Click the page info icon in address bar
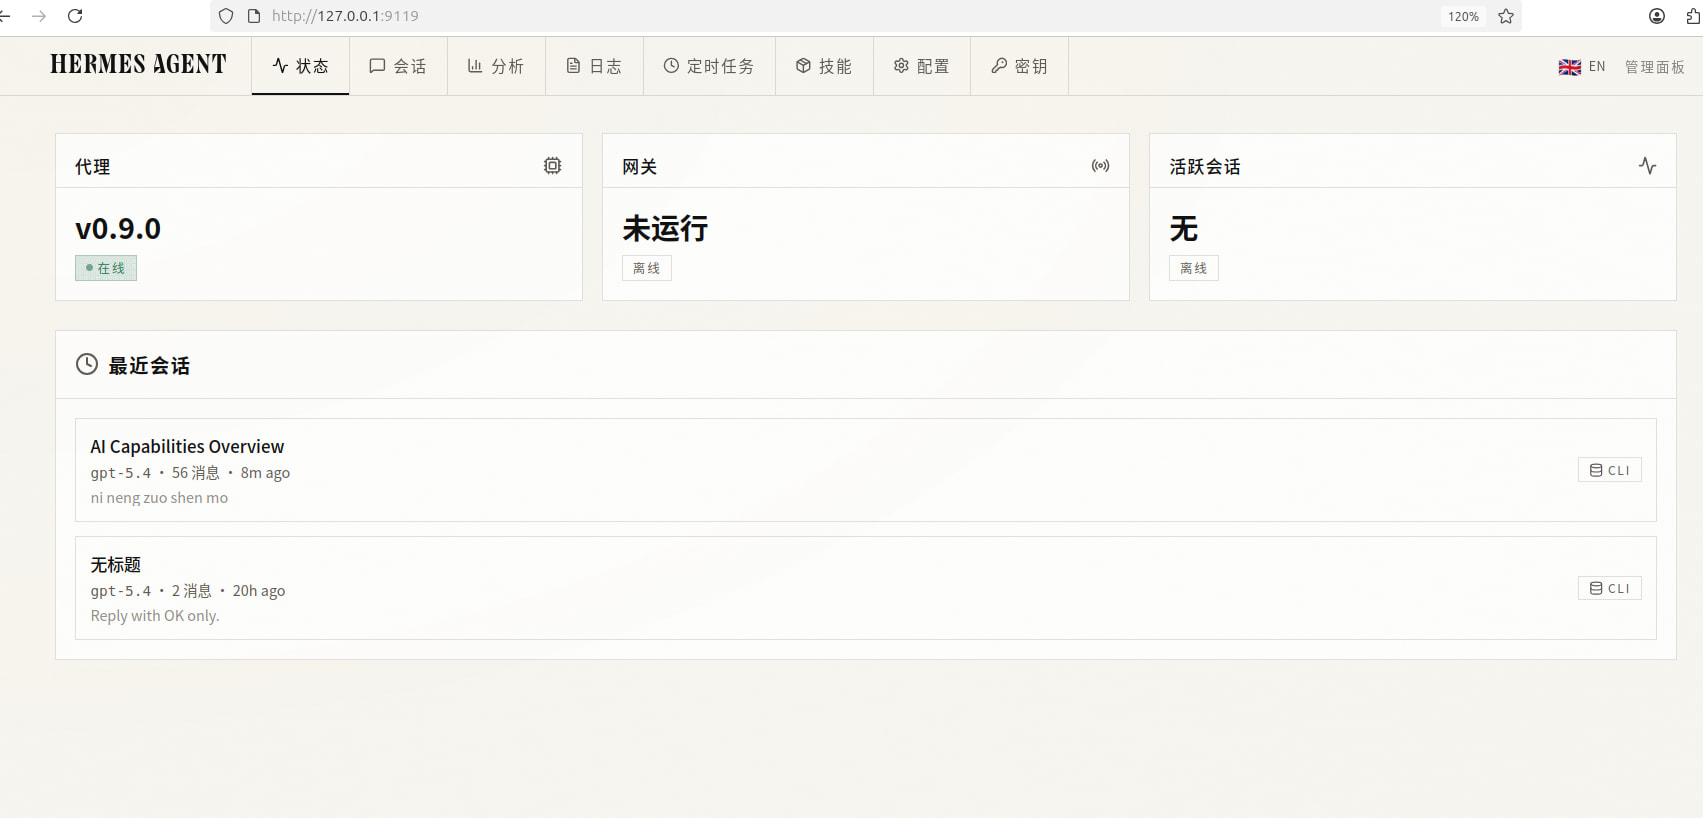The height and width of the screenshot is (818, 1703). (x=254, y=16)
